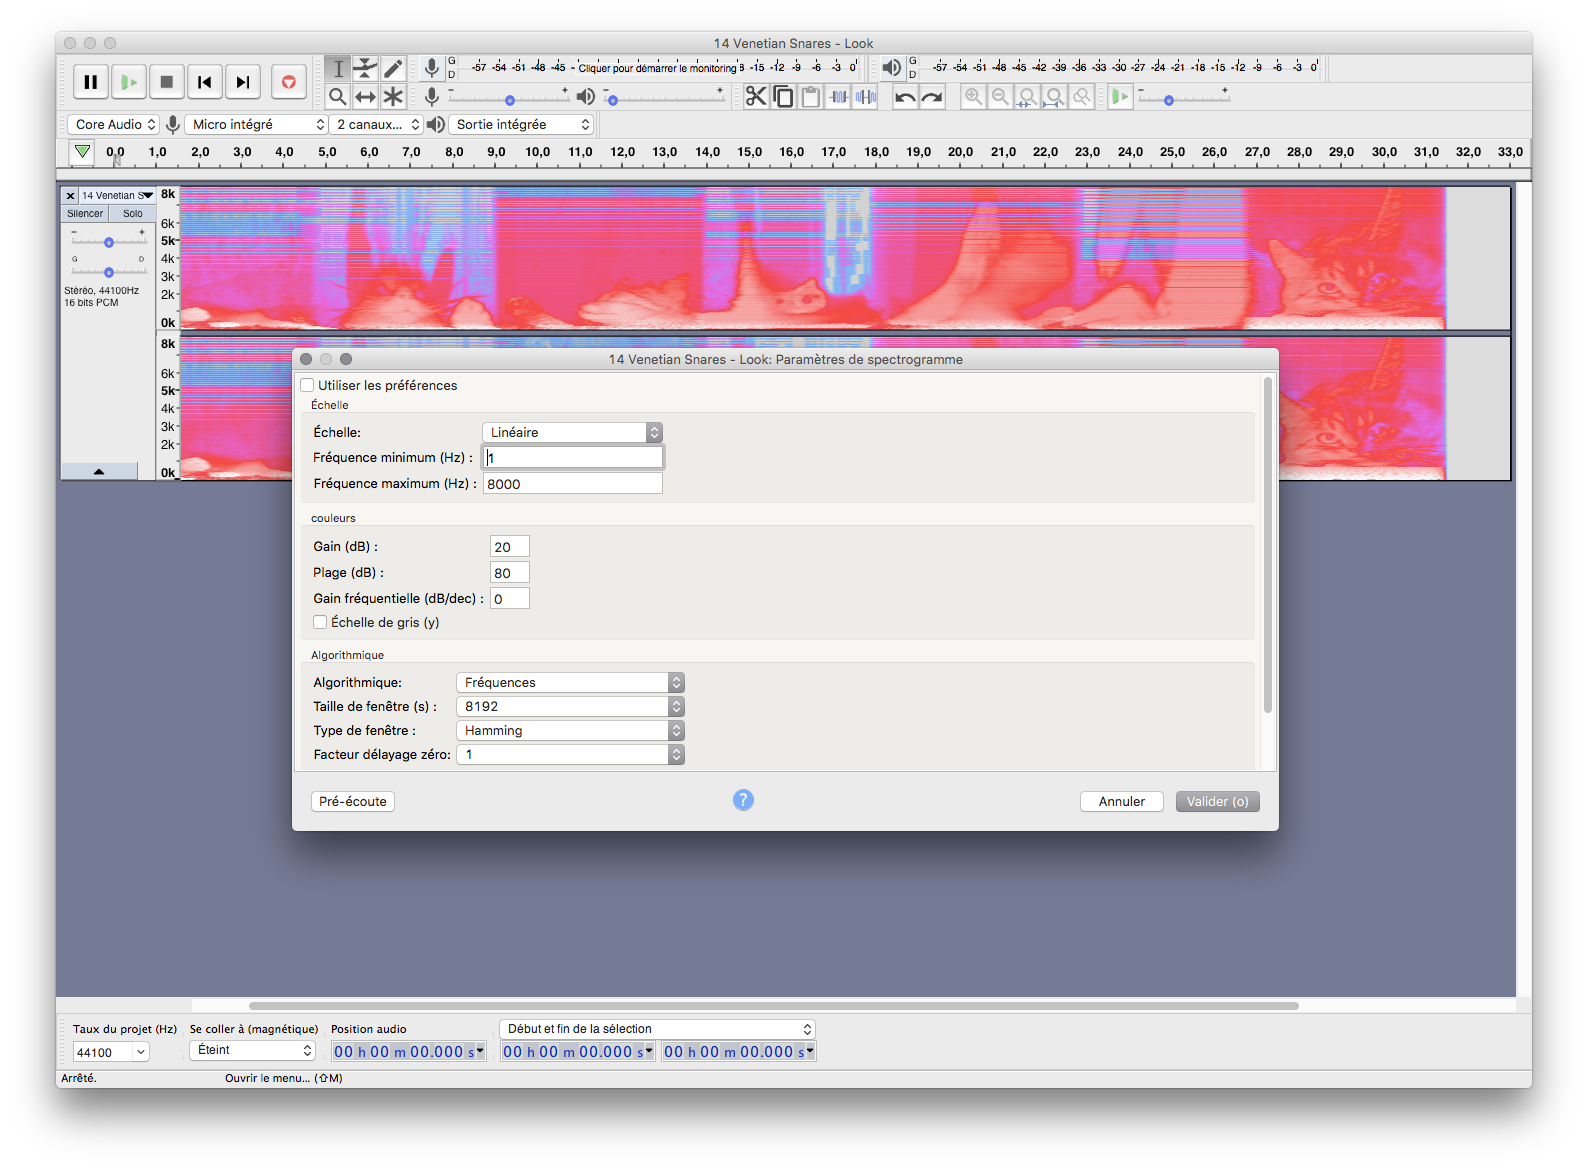Open the 'Sortie intégrée' output dropdown
The width and height of the screenshot is (1588, 1168).
(521, 124)
